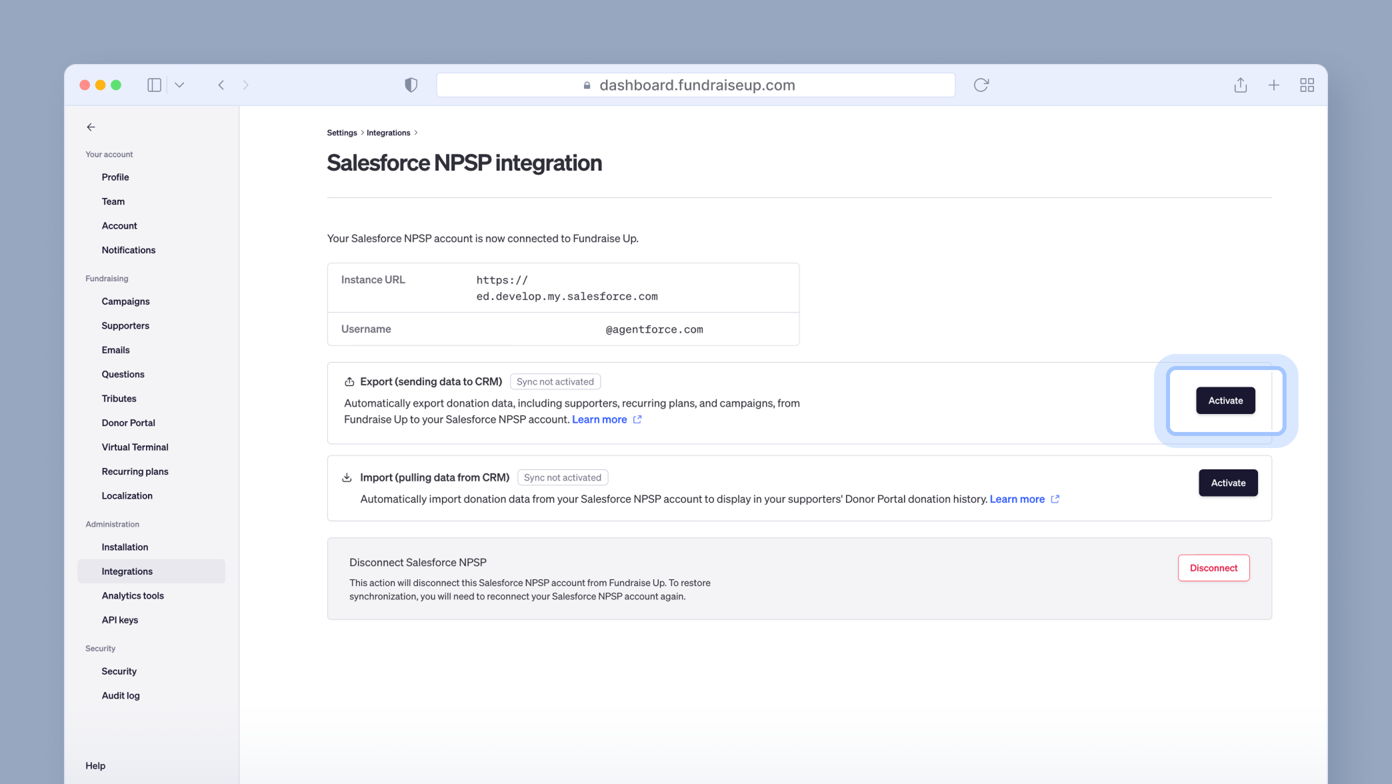
Task: Click the back arrow above Your account section
Action: click(x=90, y=127)
